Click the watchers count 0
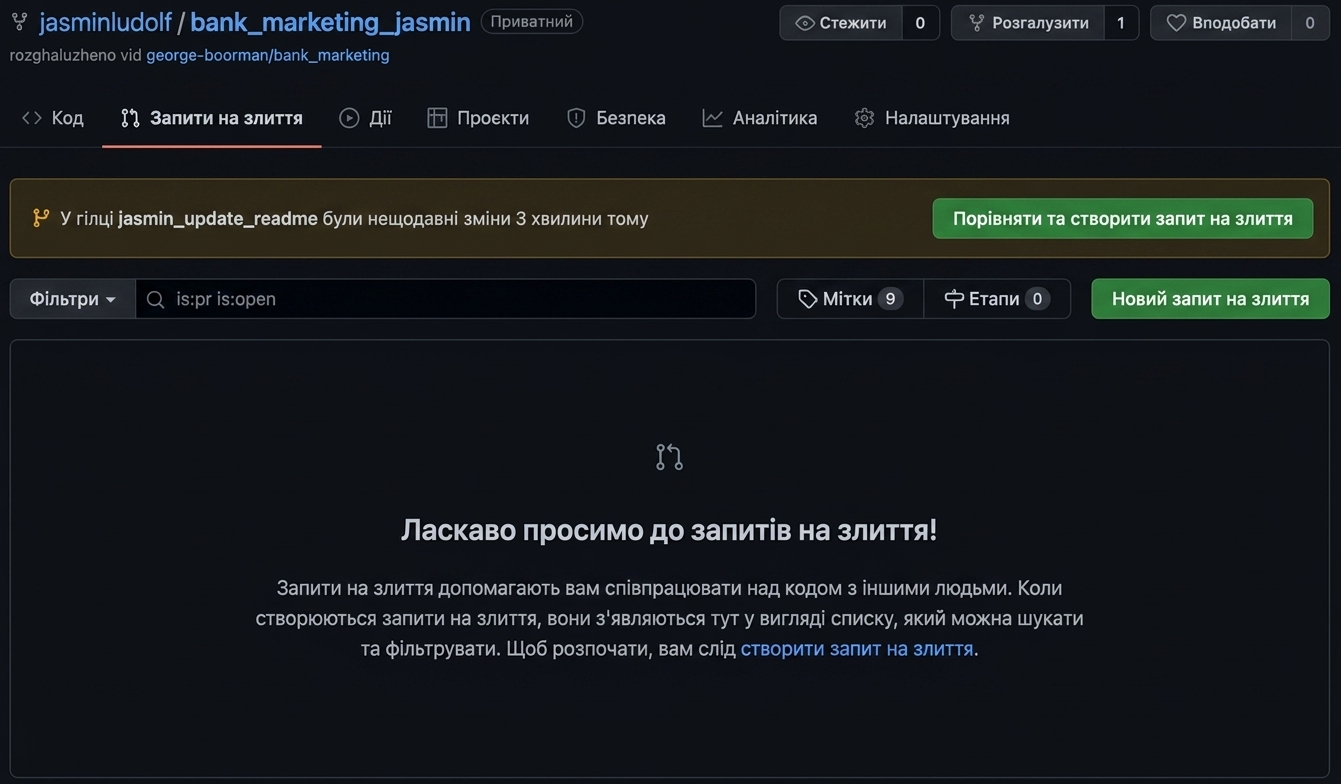Viewport: 1341px width, 784px height. click(920, 23)
